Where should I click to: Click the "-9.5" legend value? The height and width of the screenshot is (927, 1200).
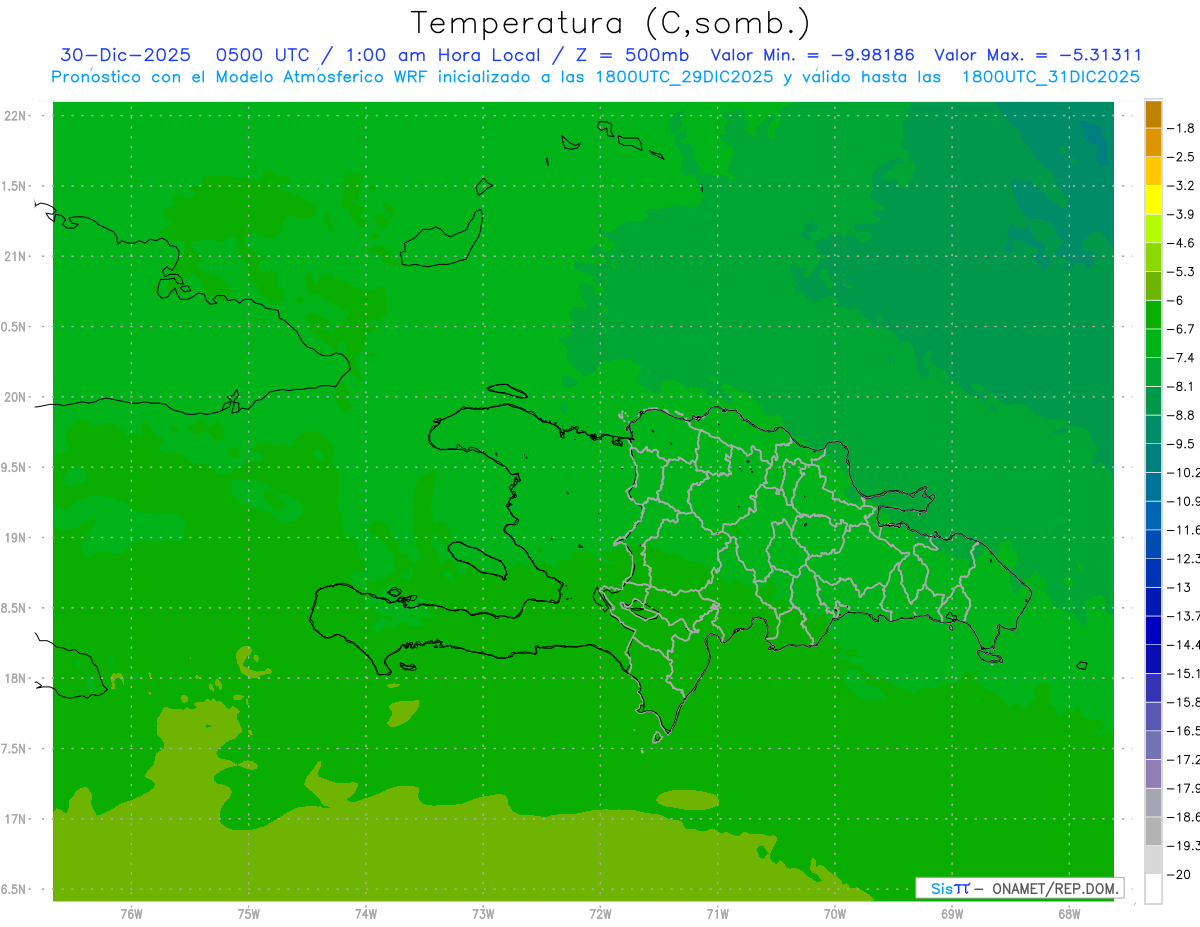click(1181, 444)
